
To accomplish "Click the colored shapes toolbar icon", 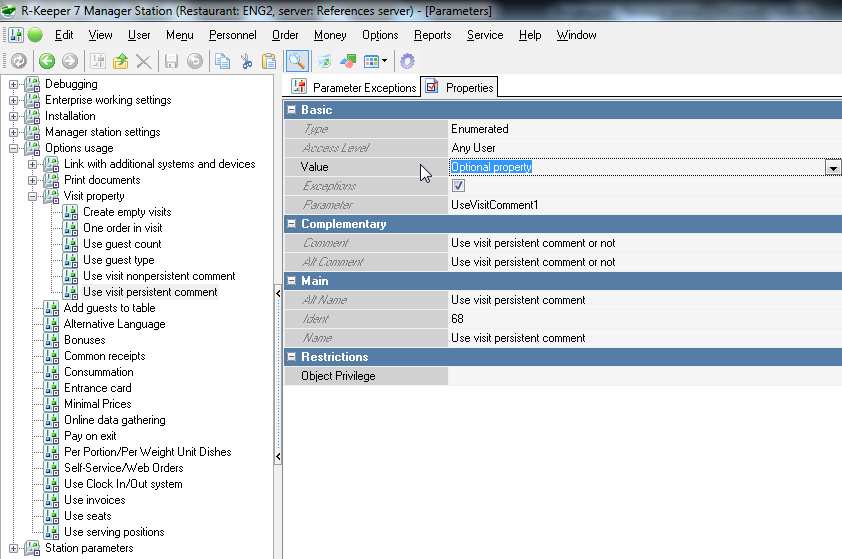I will pos(348,61).
